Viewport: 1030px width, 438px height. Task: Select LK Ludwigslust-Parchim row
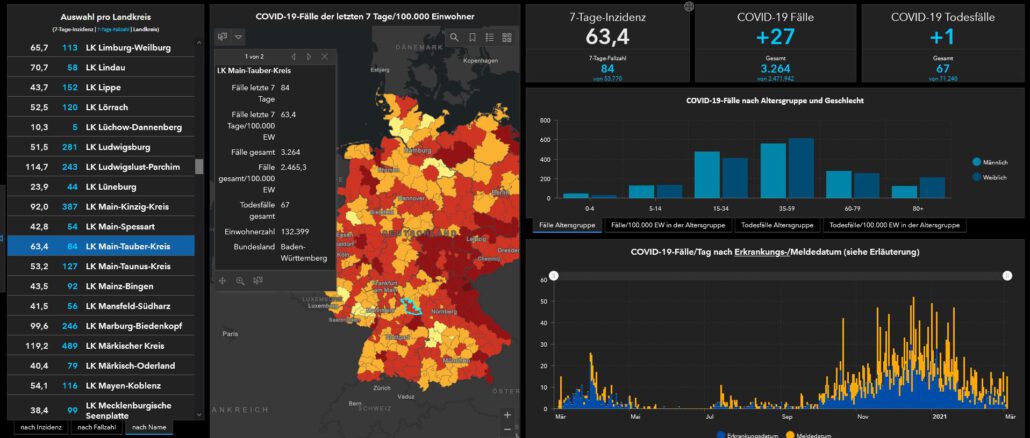101,167
